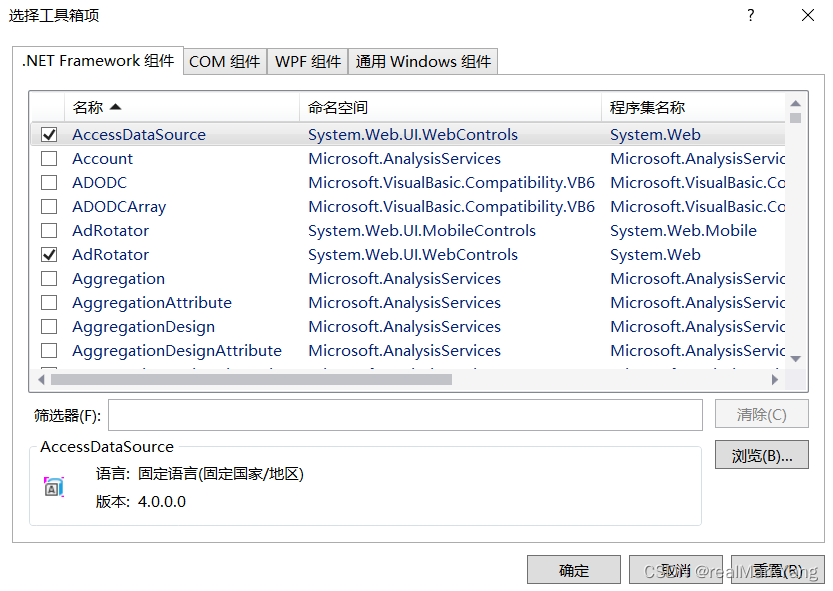This screenshot has height=591, width=833.
Task: Switch to the COM 组件 tab
Action: point(225,61)
